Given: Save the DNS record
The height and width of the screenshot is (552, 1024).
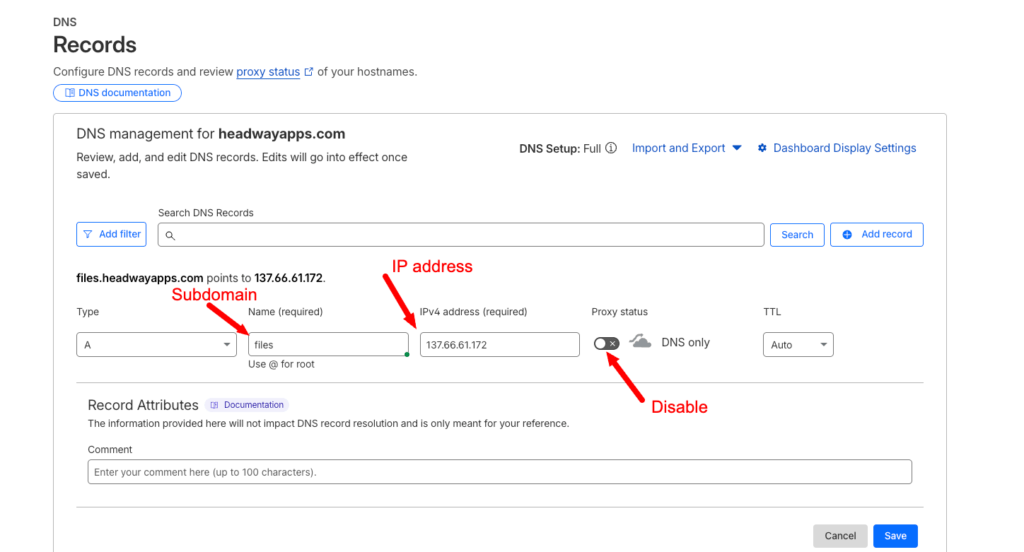Looking at the screenshot, I should [895, 536].
